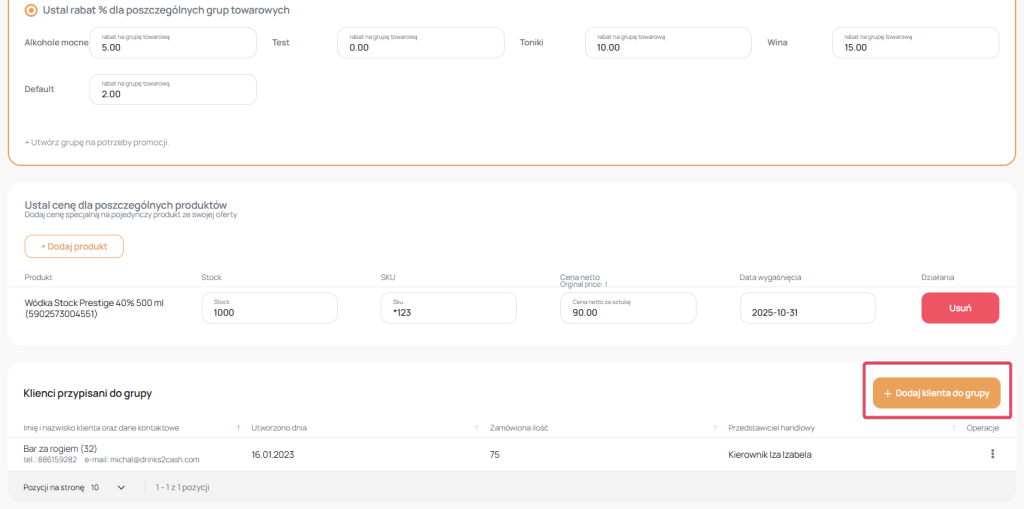This screenshot has width=1024, height=509.
Task: Sort by Przedstawiciel handlowy column arrow
Action: [953, 428]
